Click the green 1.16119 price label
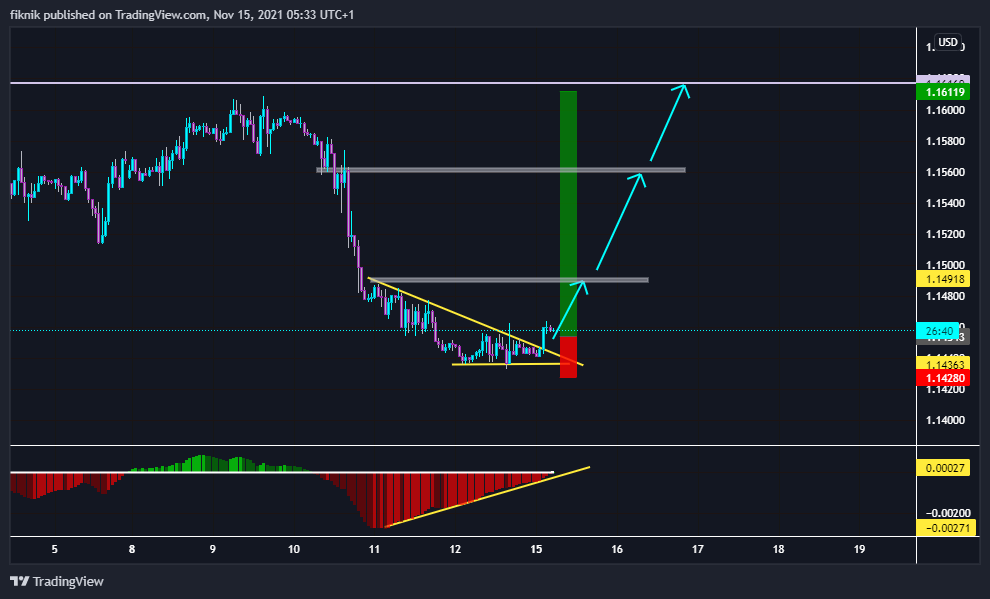The width and height of the screenshot is (990, 599). coord(945,92)
